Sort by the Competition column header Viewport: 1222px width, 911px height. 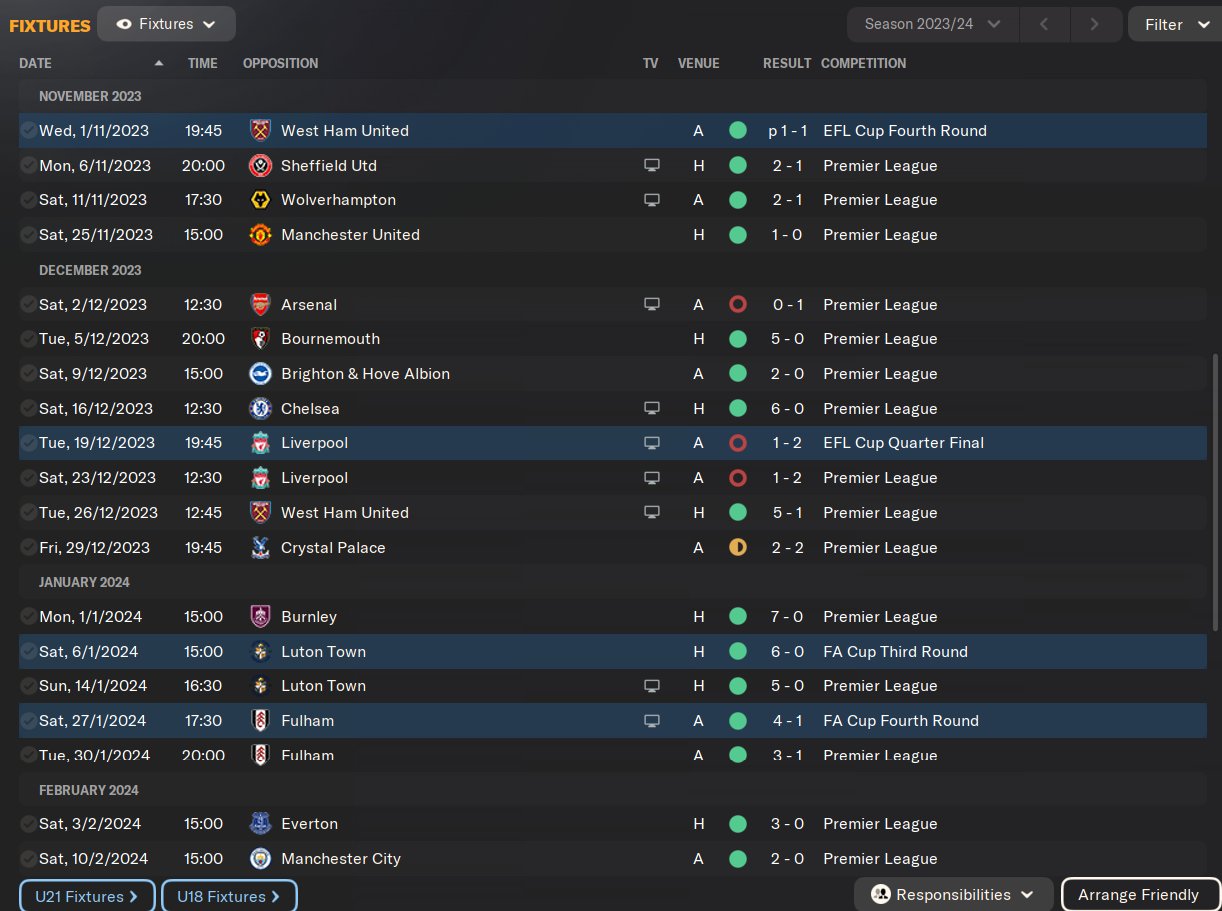point(864,63)
